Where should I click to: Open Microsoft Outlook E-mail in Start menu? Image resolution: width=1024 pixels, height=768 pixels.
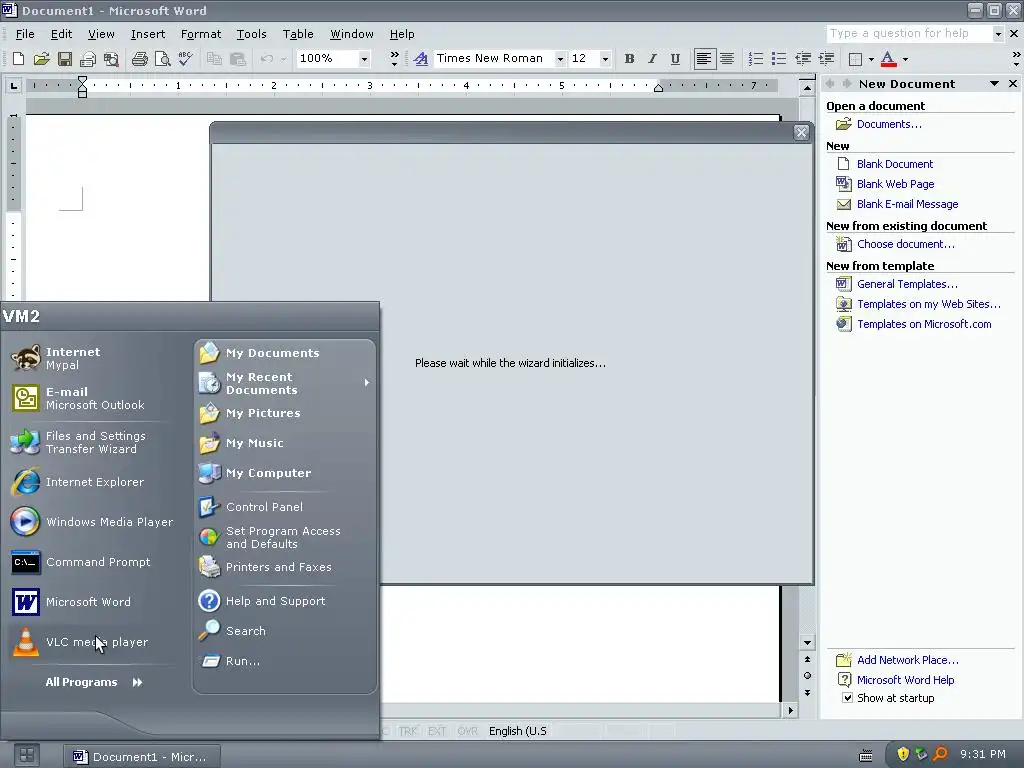(93, 398)
